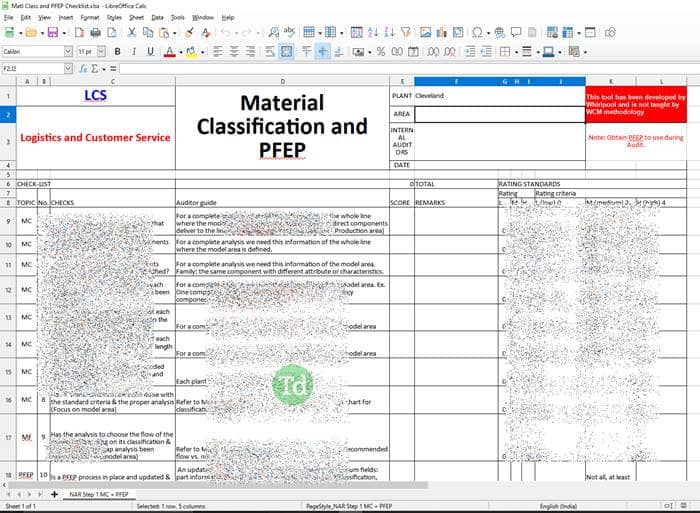Create a new spreadsheet with the New icon
Image resolution: width=700 pixels, height=513 pixels.
(x=9, y=32)
